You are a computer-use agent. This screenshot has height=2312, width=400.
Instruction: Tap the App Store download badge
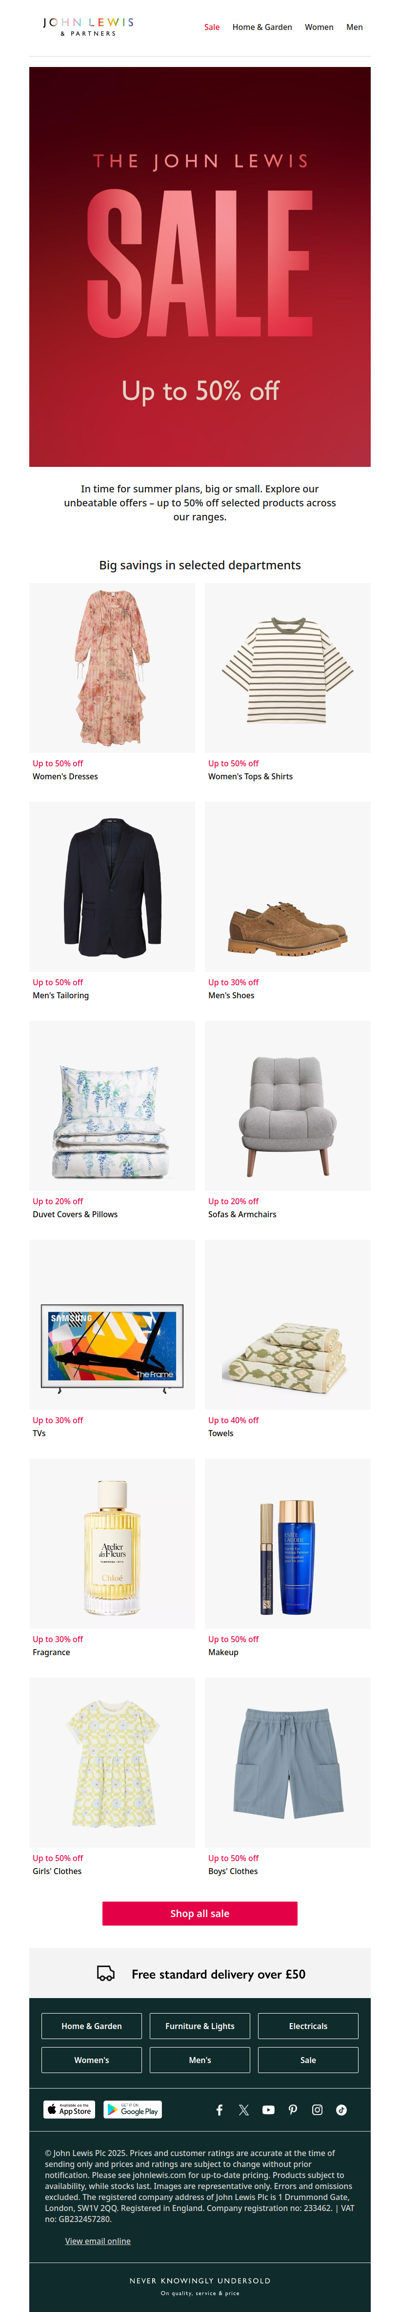[x=69, y=2109]
